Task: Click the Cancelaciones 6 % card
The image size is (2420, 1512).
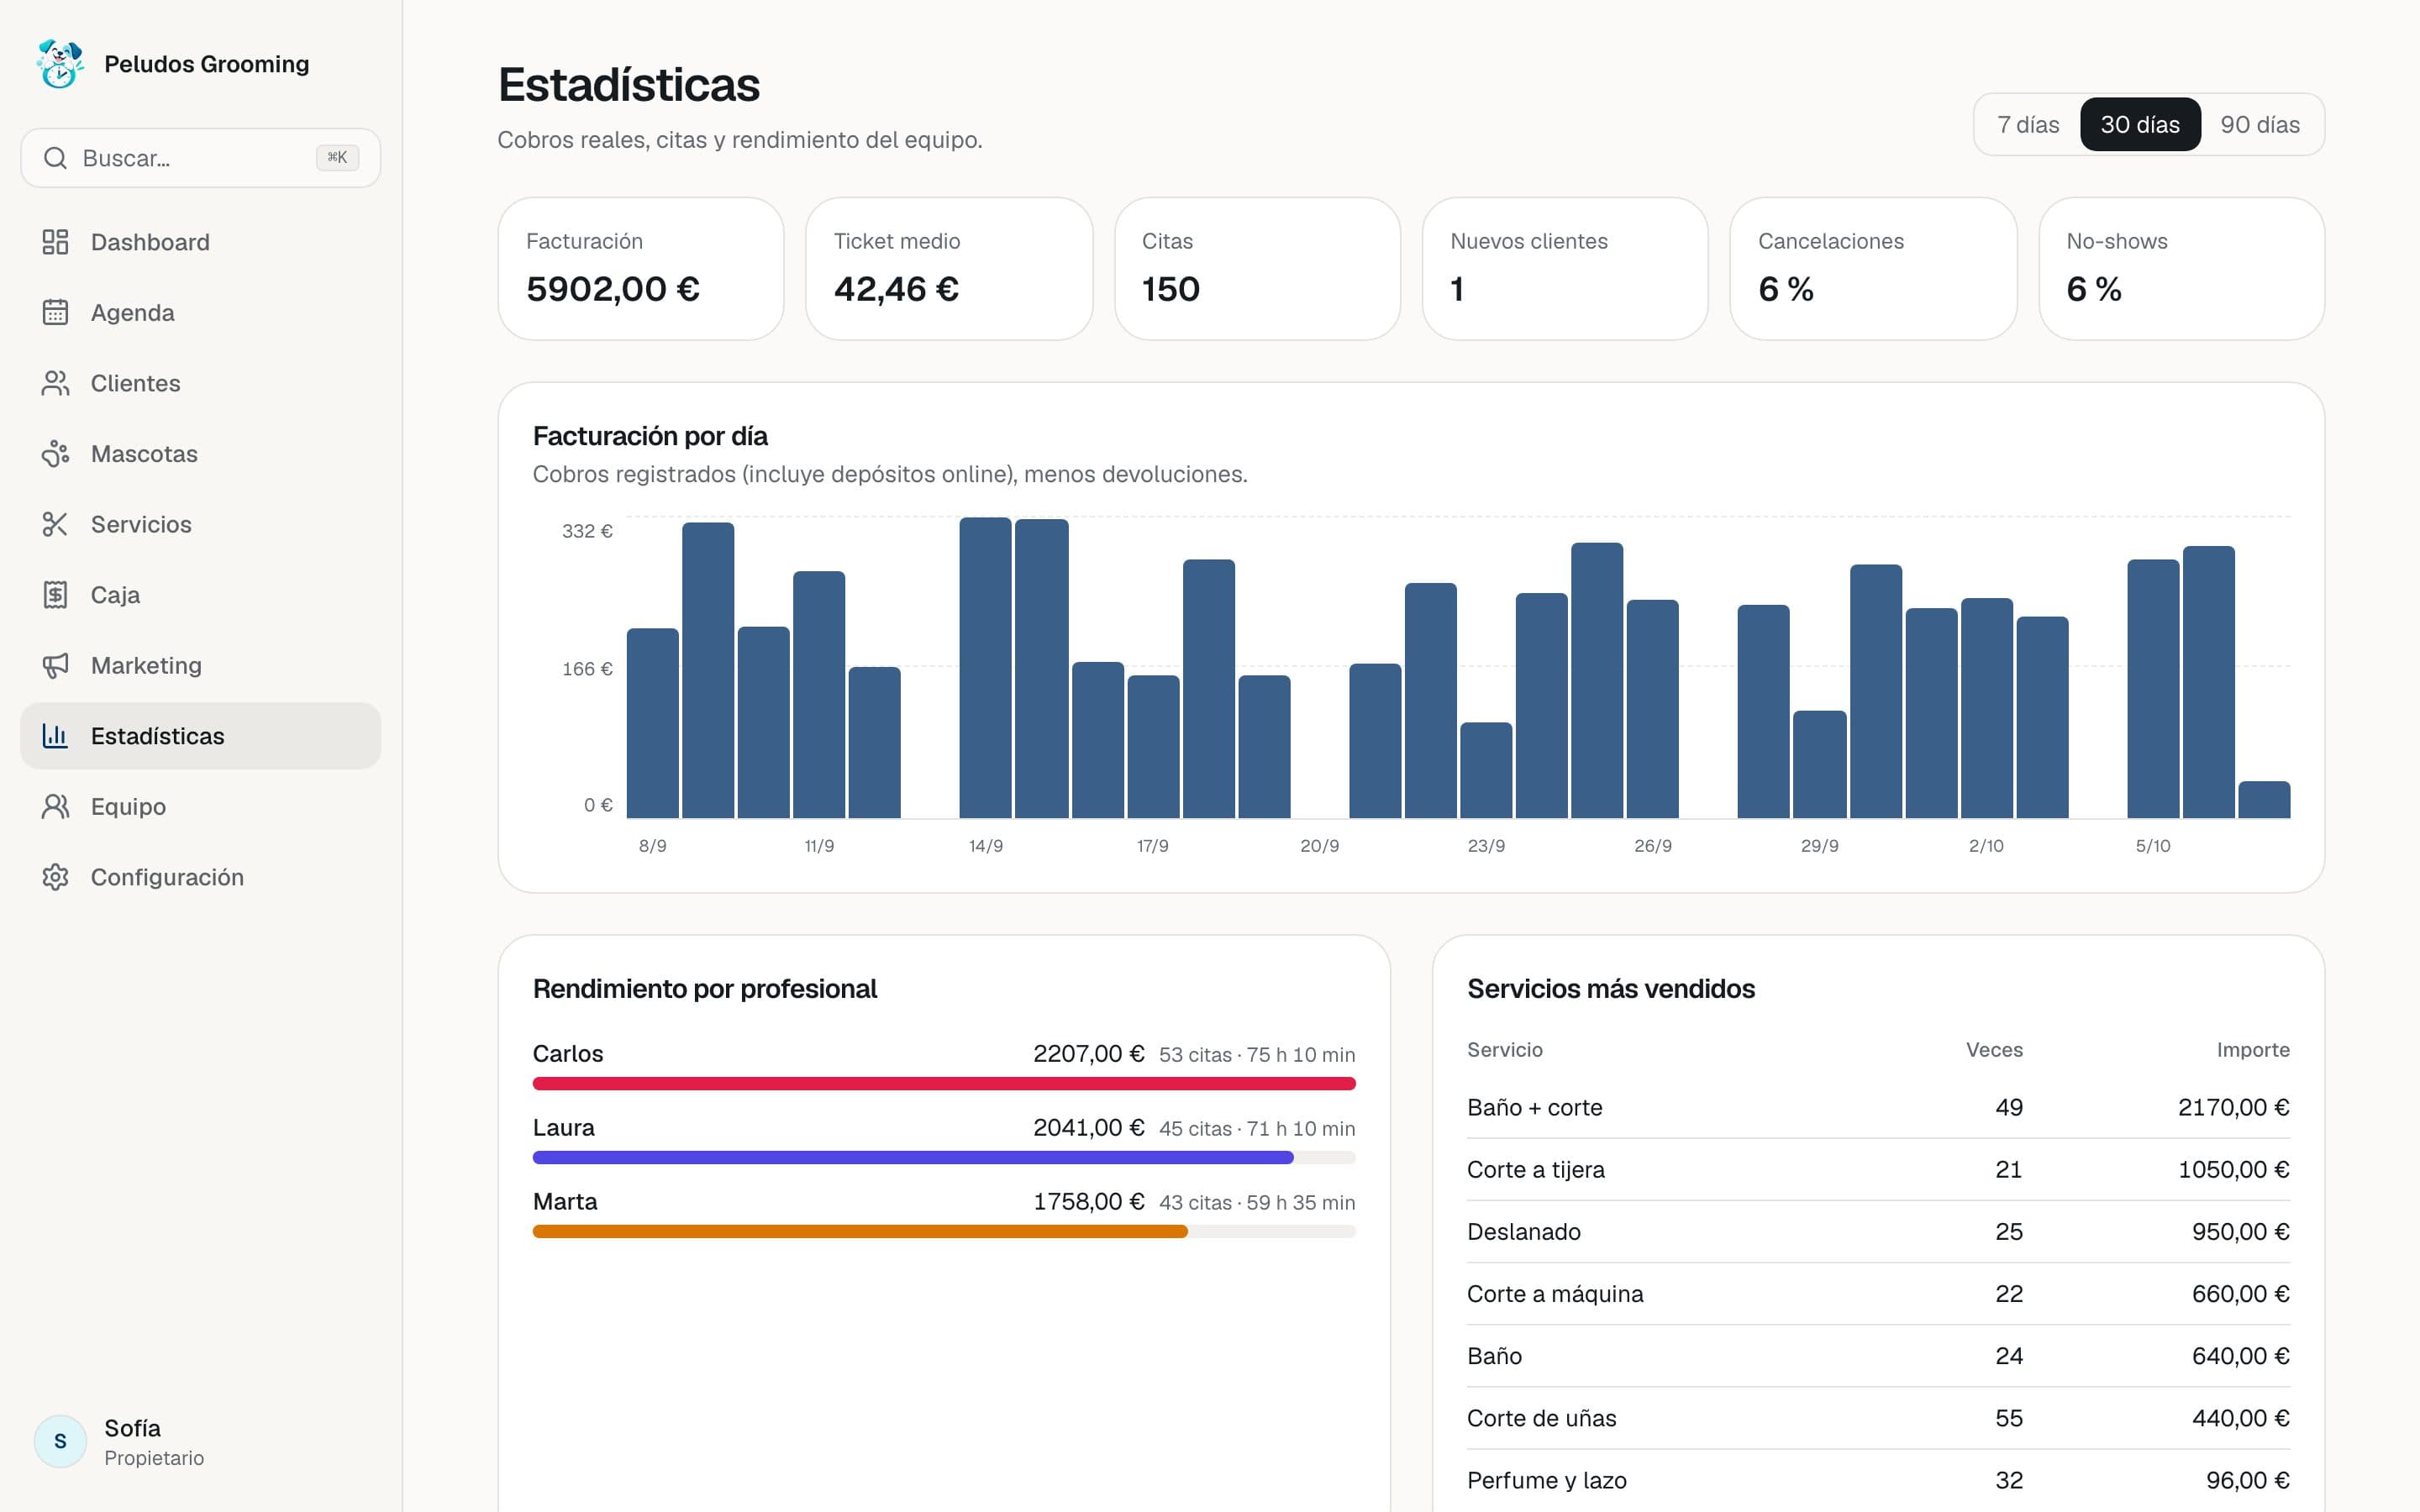Action: [1873, 268]
